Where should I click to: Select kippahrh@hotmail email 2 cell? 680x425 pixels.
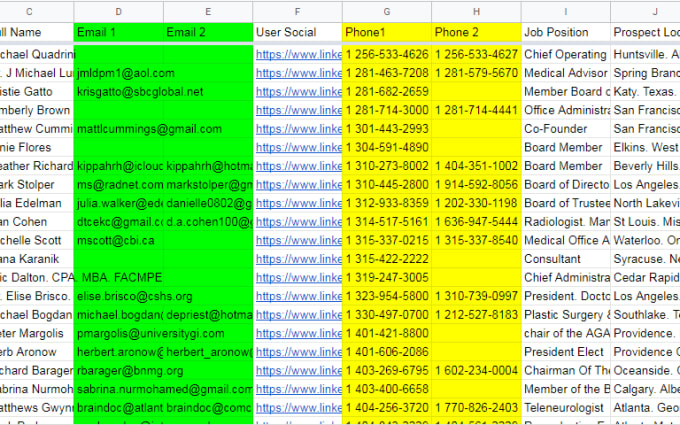tap(208, 166)
